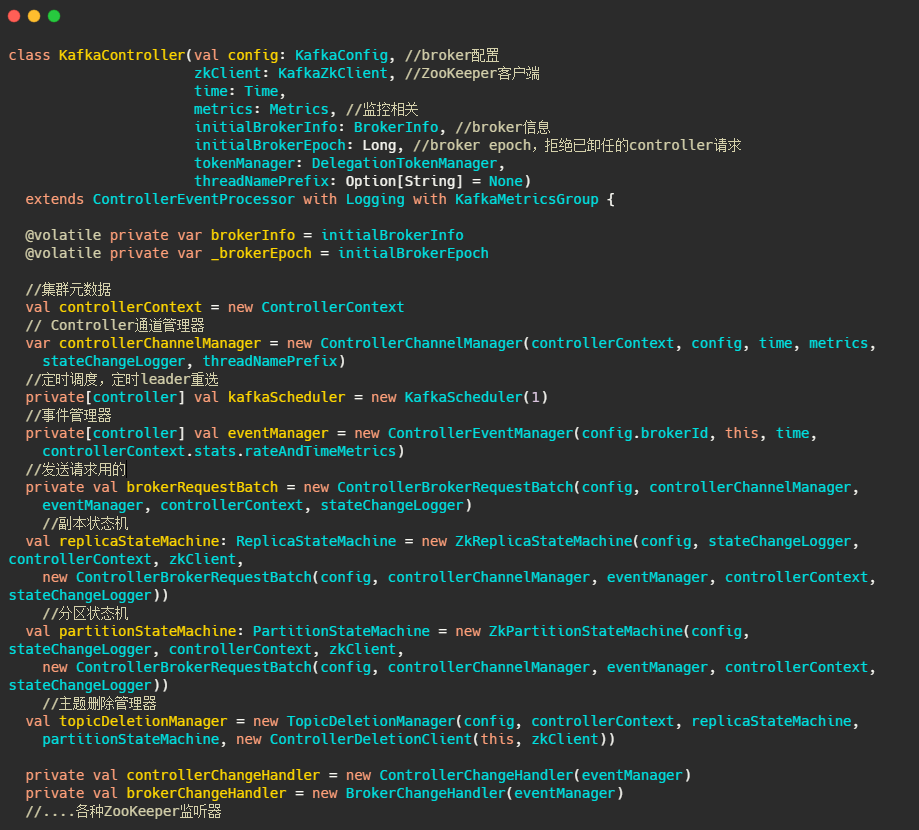Click ControllerEventManager constructor name
The image size is (919, 830).
tap(480, 433)
